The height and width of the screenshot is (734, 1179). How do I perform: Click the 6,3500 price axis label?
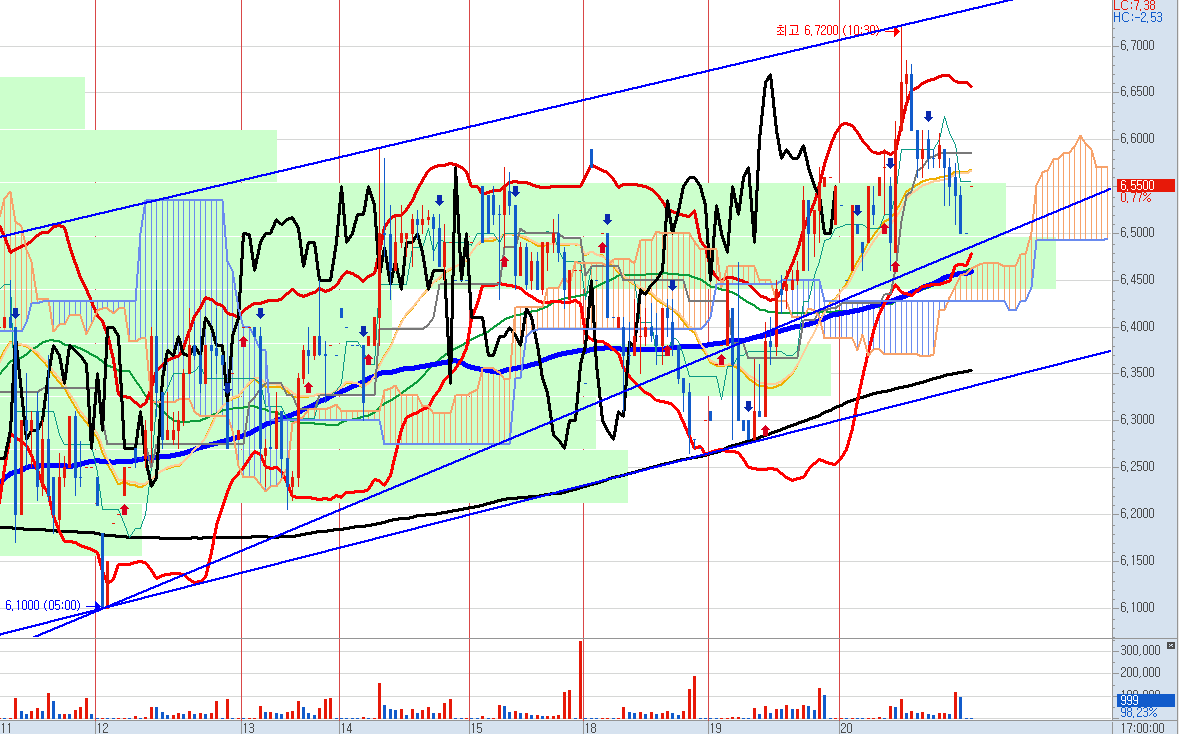click(x=1137, y=373)
